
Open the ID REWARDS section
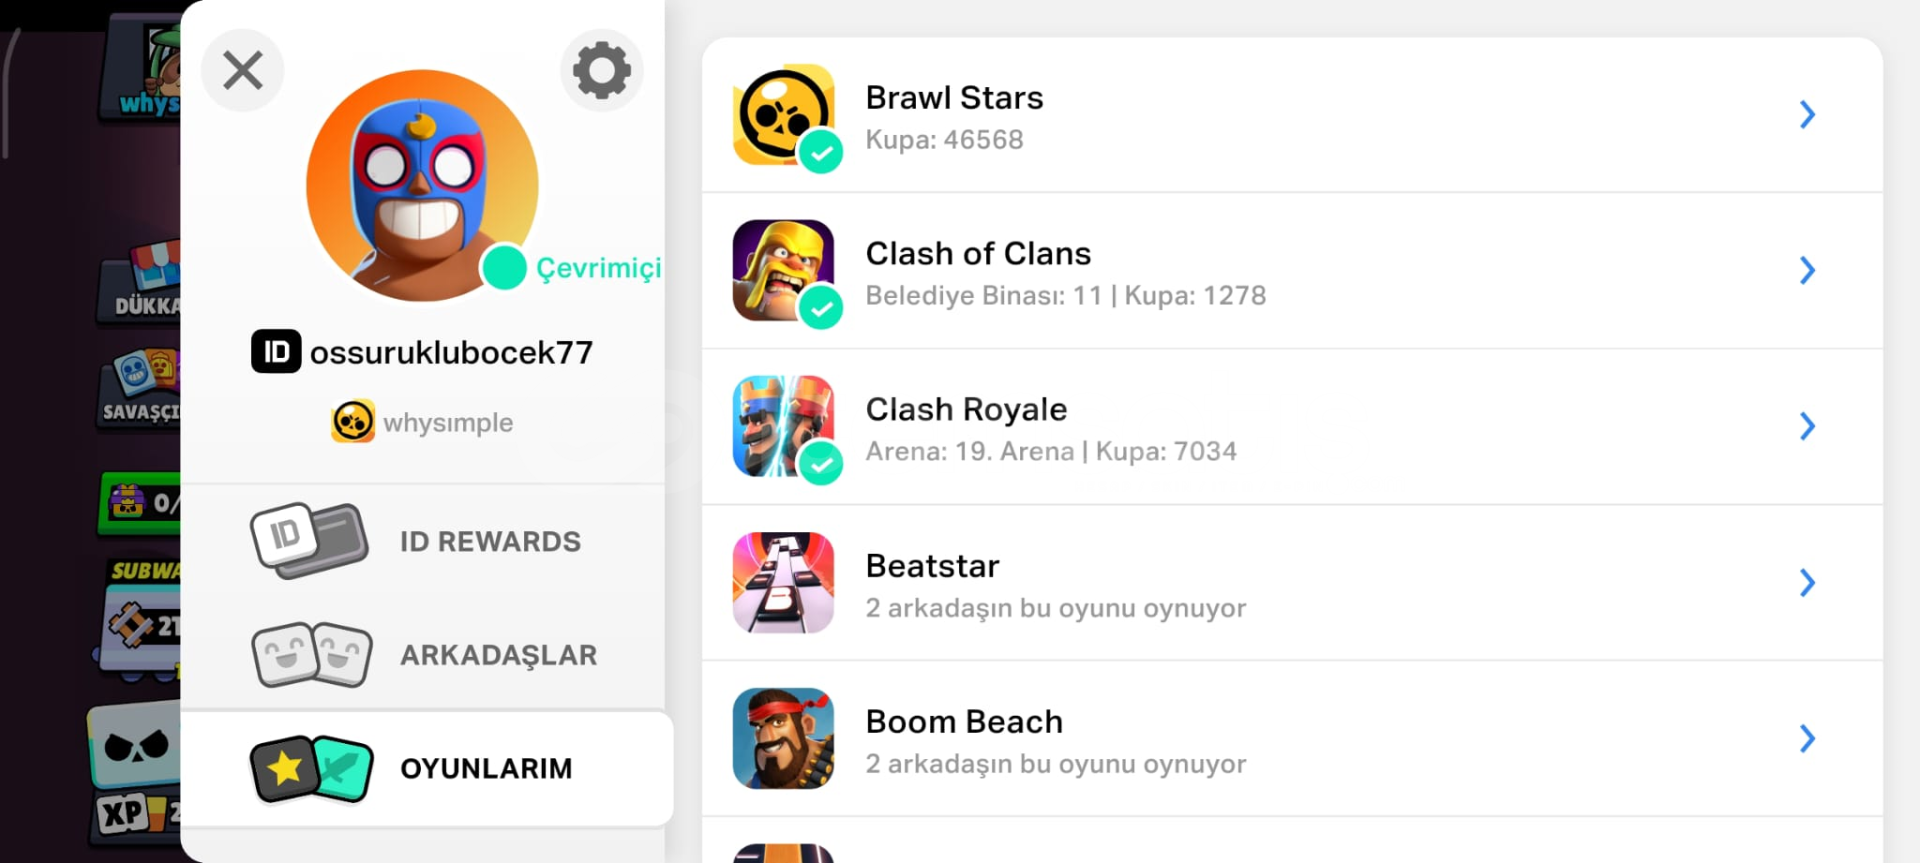(x=423, y=541)
